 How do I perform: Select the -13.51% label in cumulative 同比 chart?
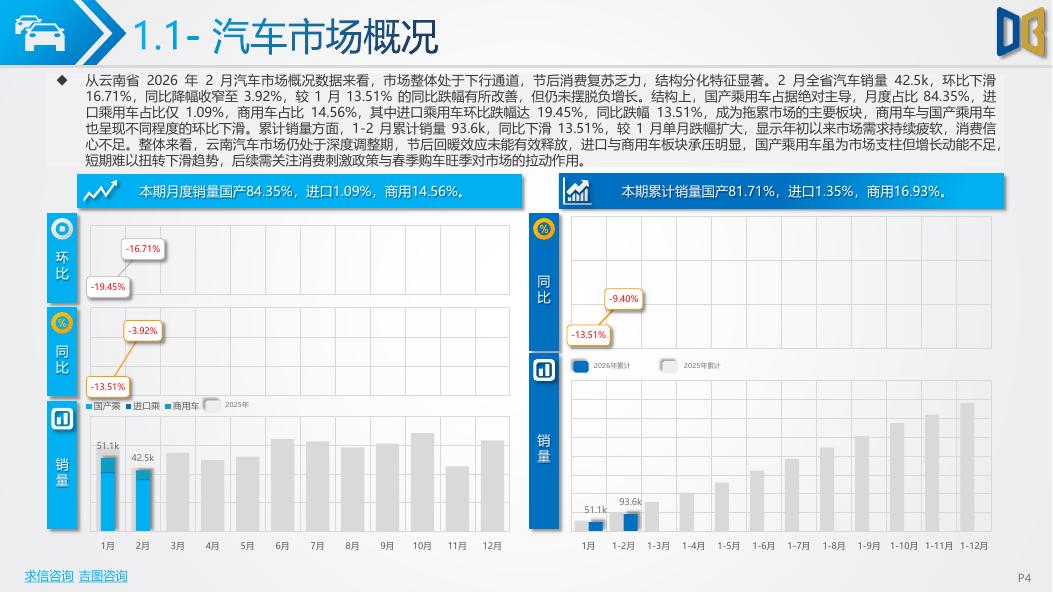pyautogui.click(x=588, y=334)
